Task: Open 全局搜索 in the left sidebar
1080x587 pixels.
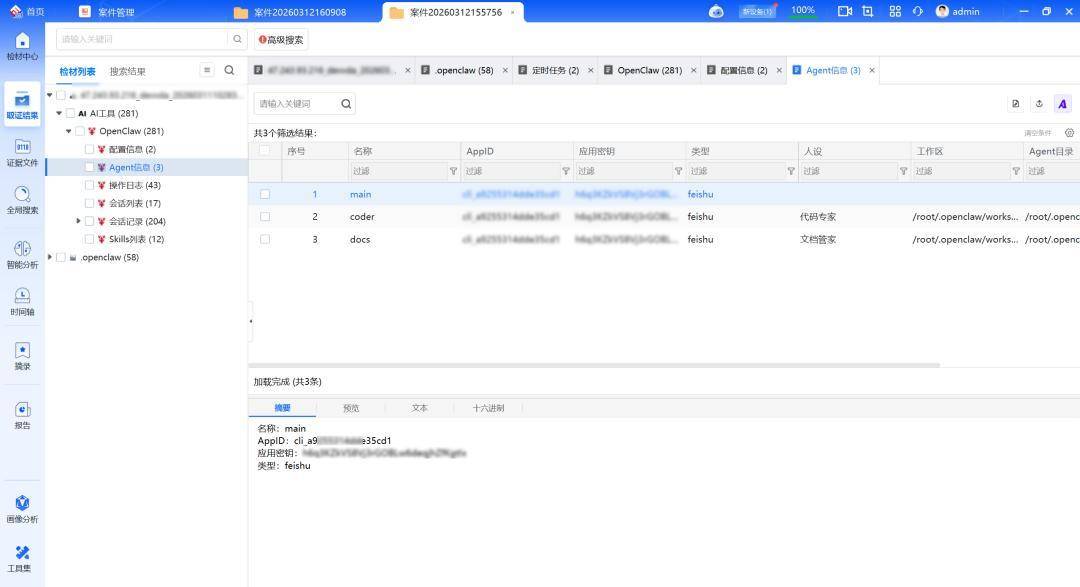Action: coord(22,199)
